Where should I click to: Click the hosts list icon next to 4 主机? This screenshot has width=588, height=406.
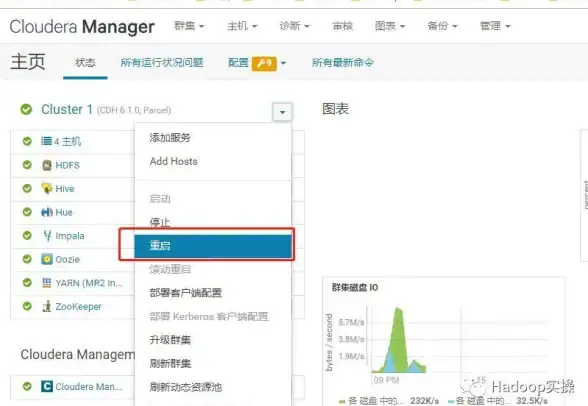pyautogui.click(x=46, y=141)
